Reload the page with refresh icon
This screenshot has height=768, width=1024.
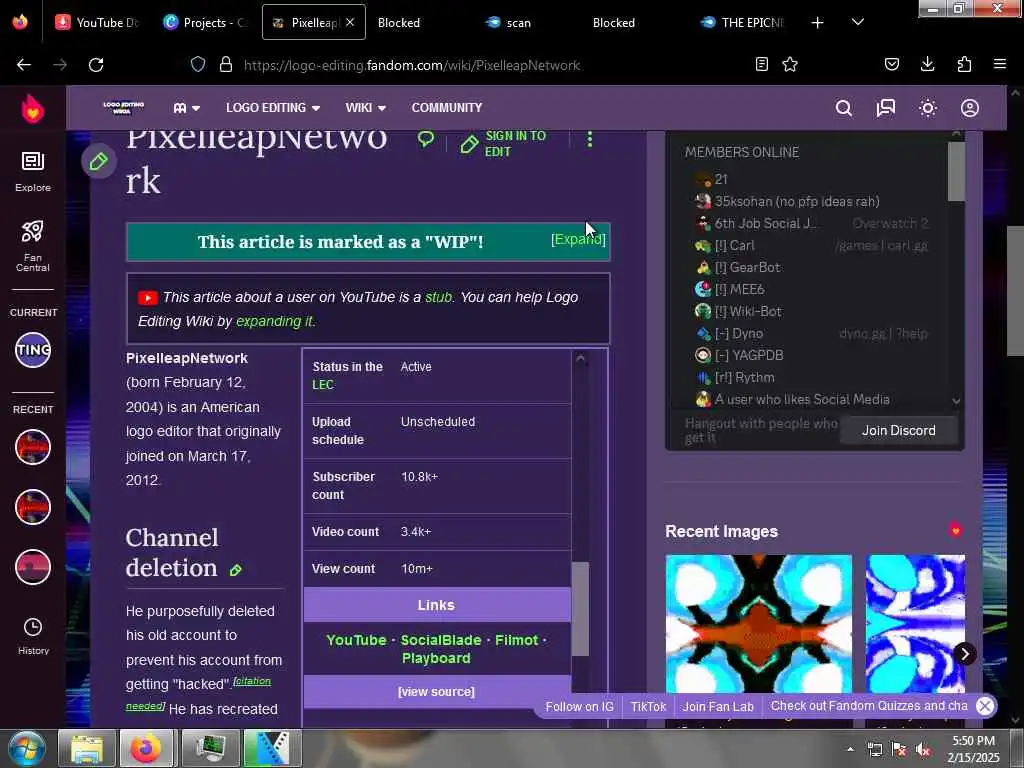(x=96, y=65)
